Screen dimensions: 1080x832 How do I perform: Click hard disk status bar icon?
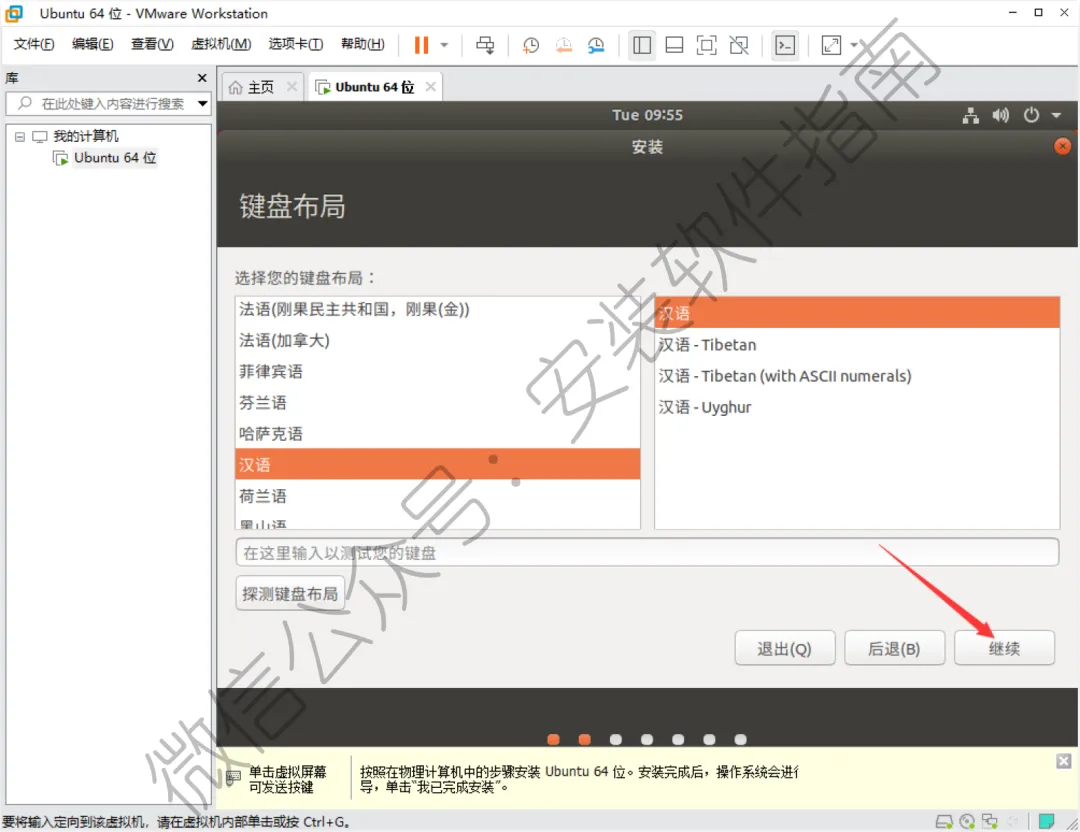point(944,821)
